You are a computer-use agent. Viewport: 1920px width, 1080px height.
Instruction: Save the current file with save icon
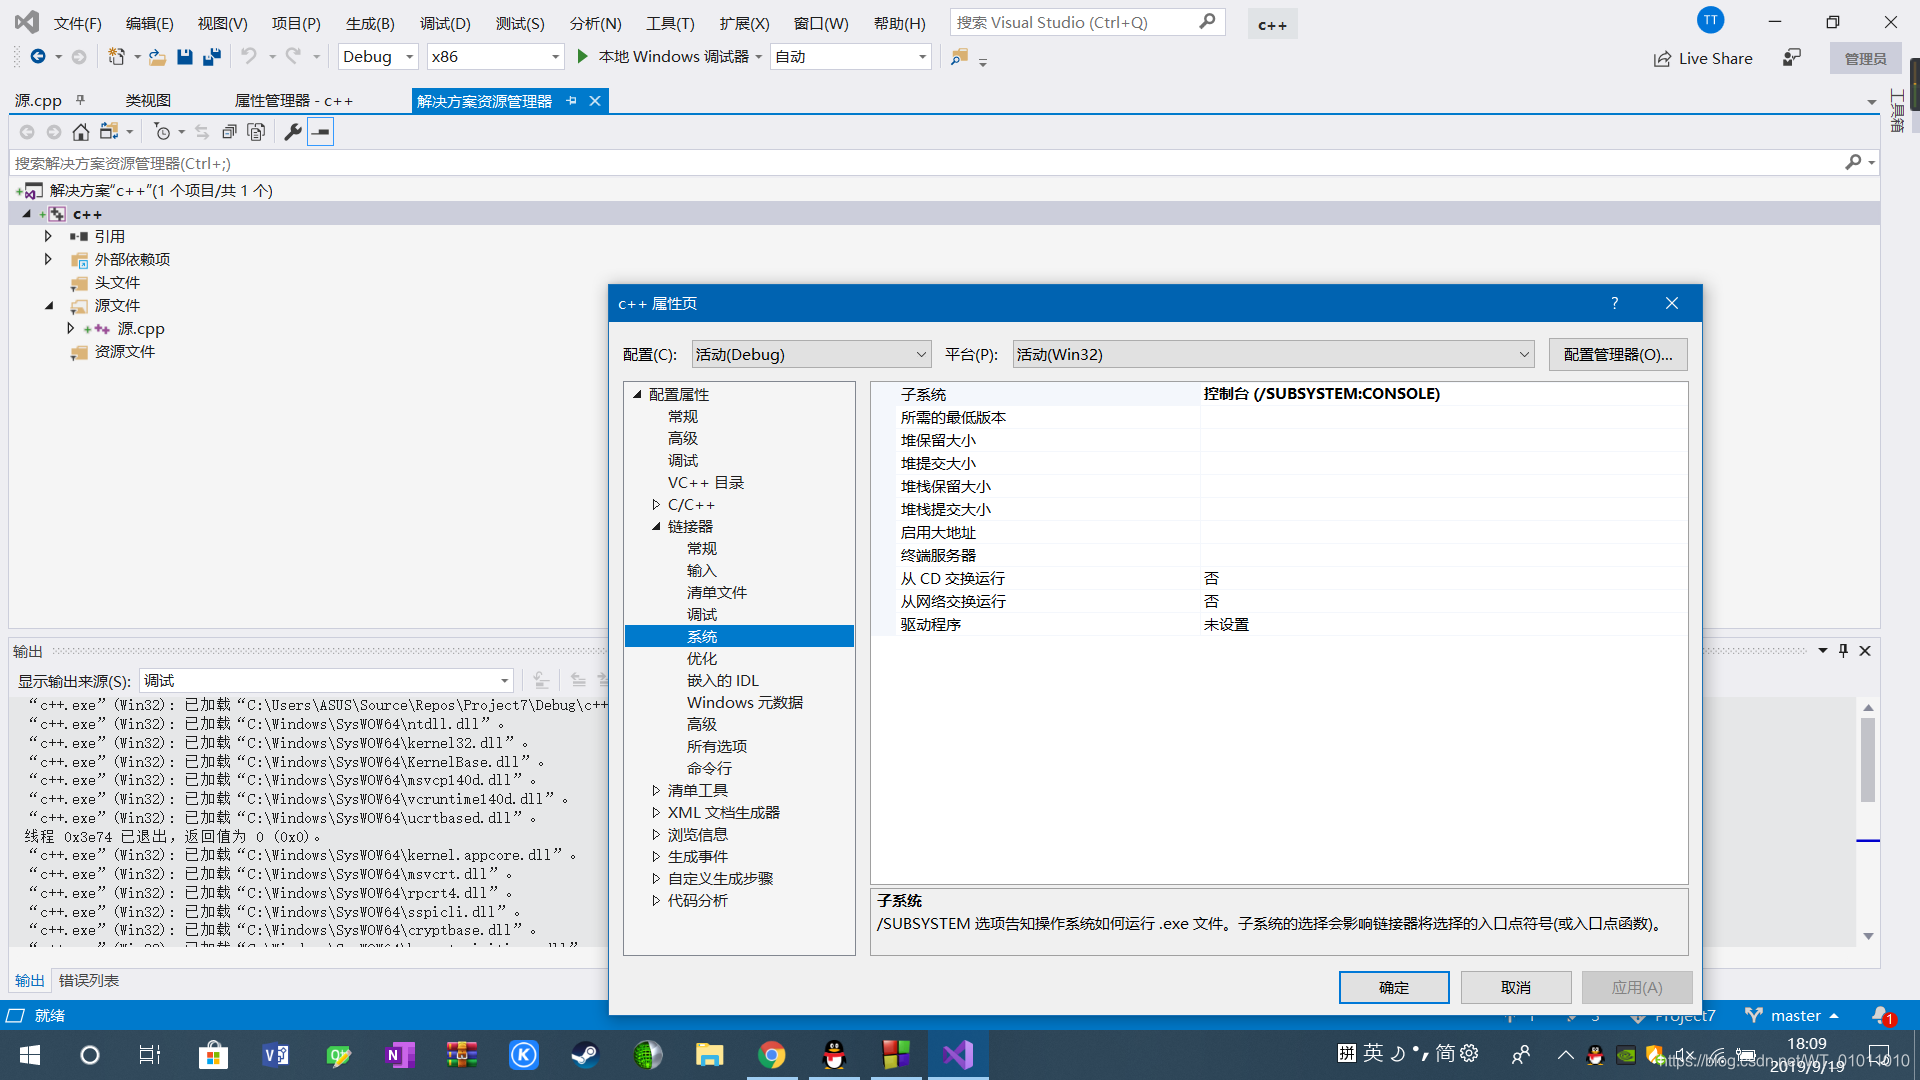click(x=185, y=57)
